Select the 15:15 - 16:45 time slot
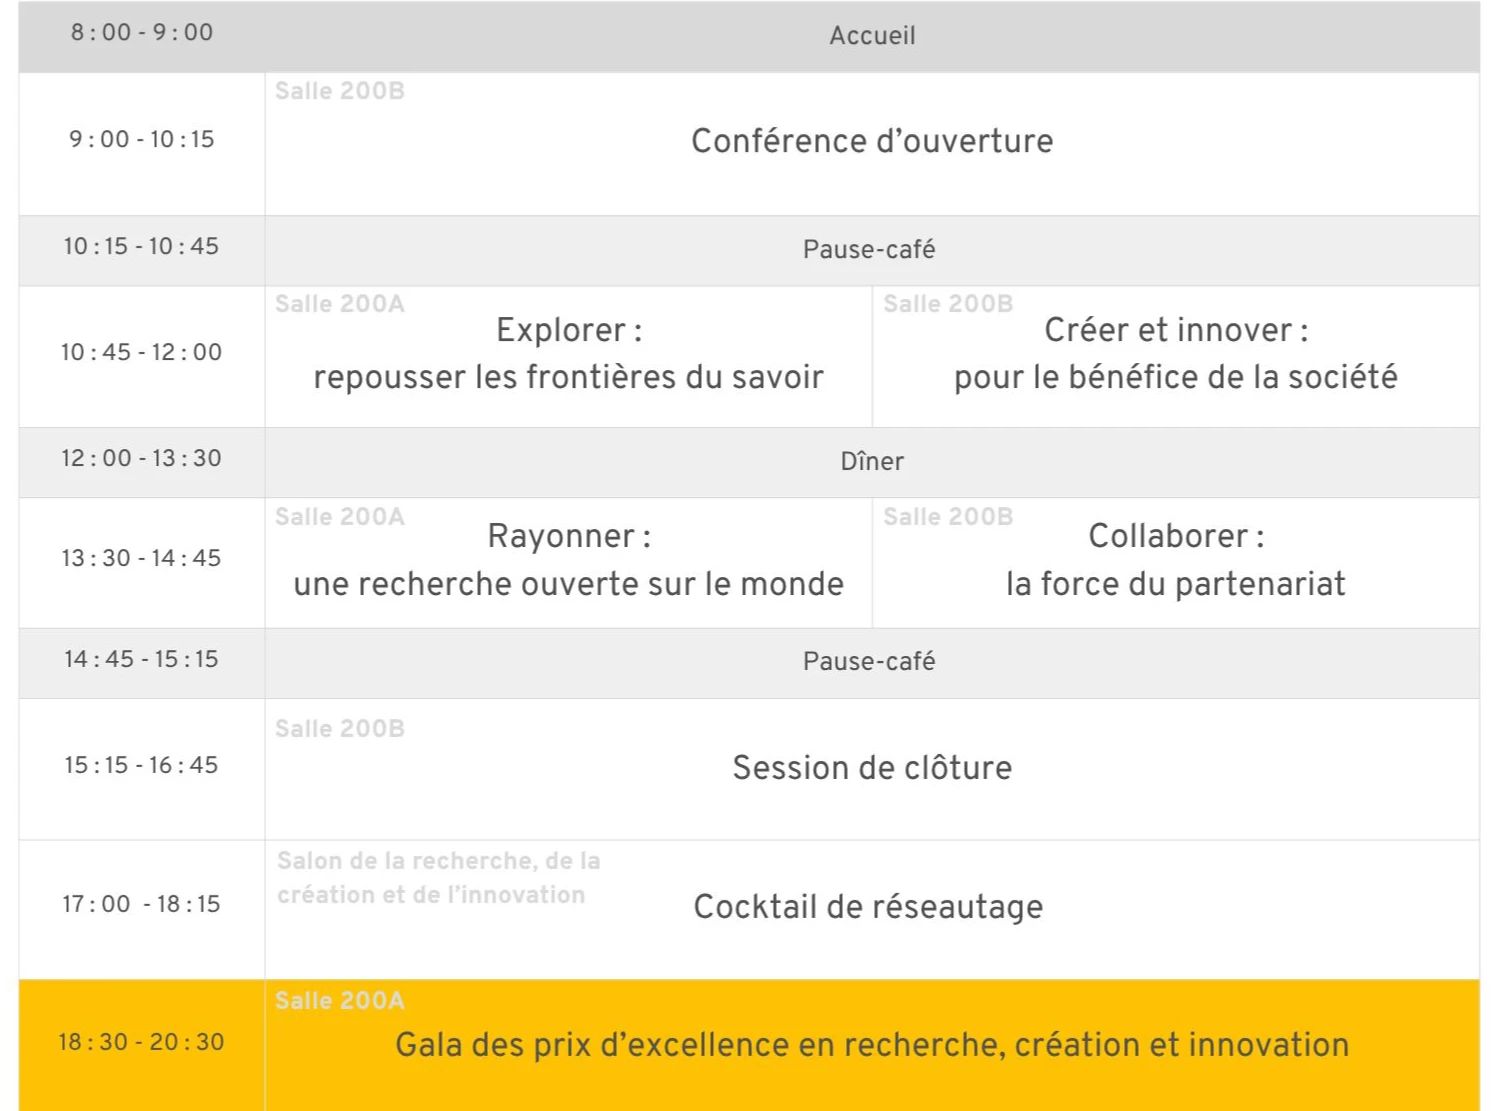The image size is (1500, 1111). click(141, 765)
